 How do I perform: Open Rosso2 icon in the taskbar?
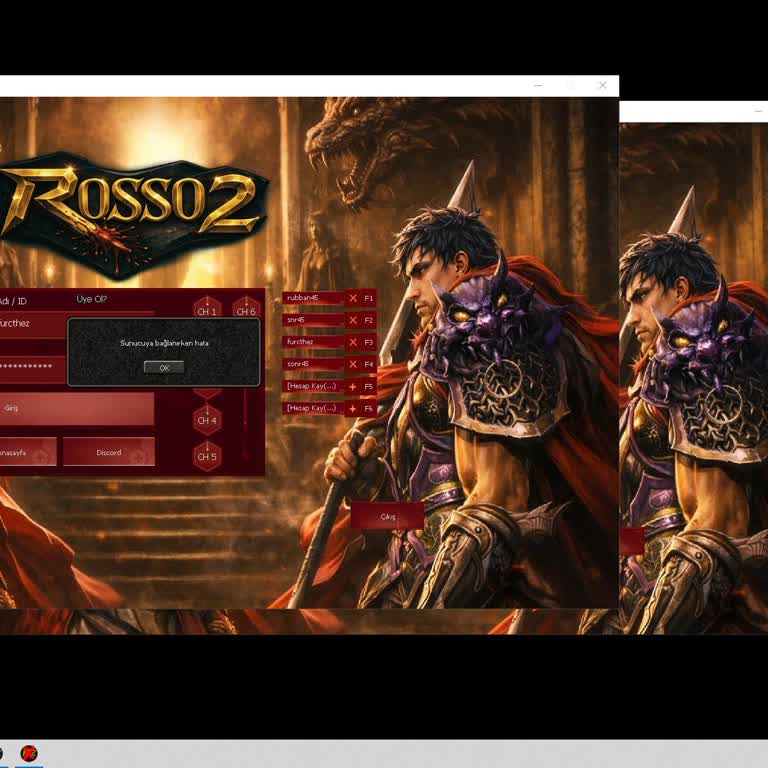coord(29,753)
